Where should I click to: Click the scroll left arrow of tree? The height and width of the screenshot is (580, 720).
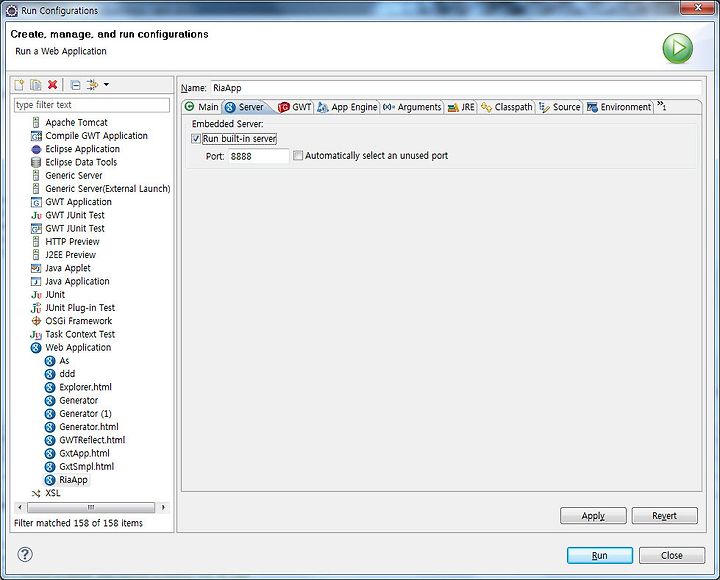click(x=19, y=507)
